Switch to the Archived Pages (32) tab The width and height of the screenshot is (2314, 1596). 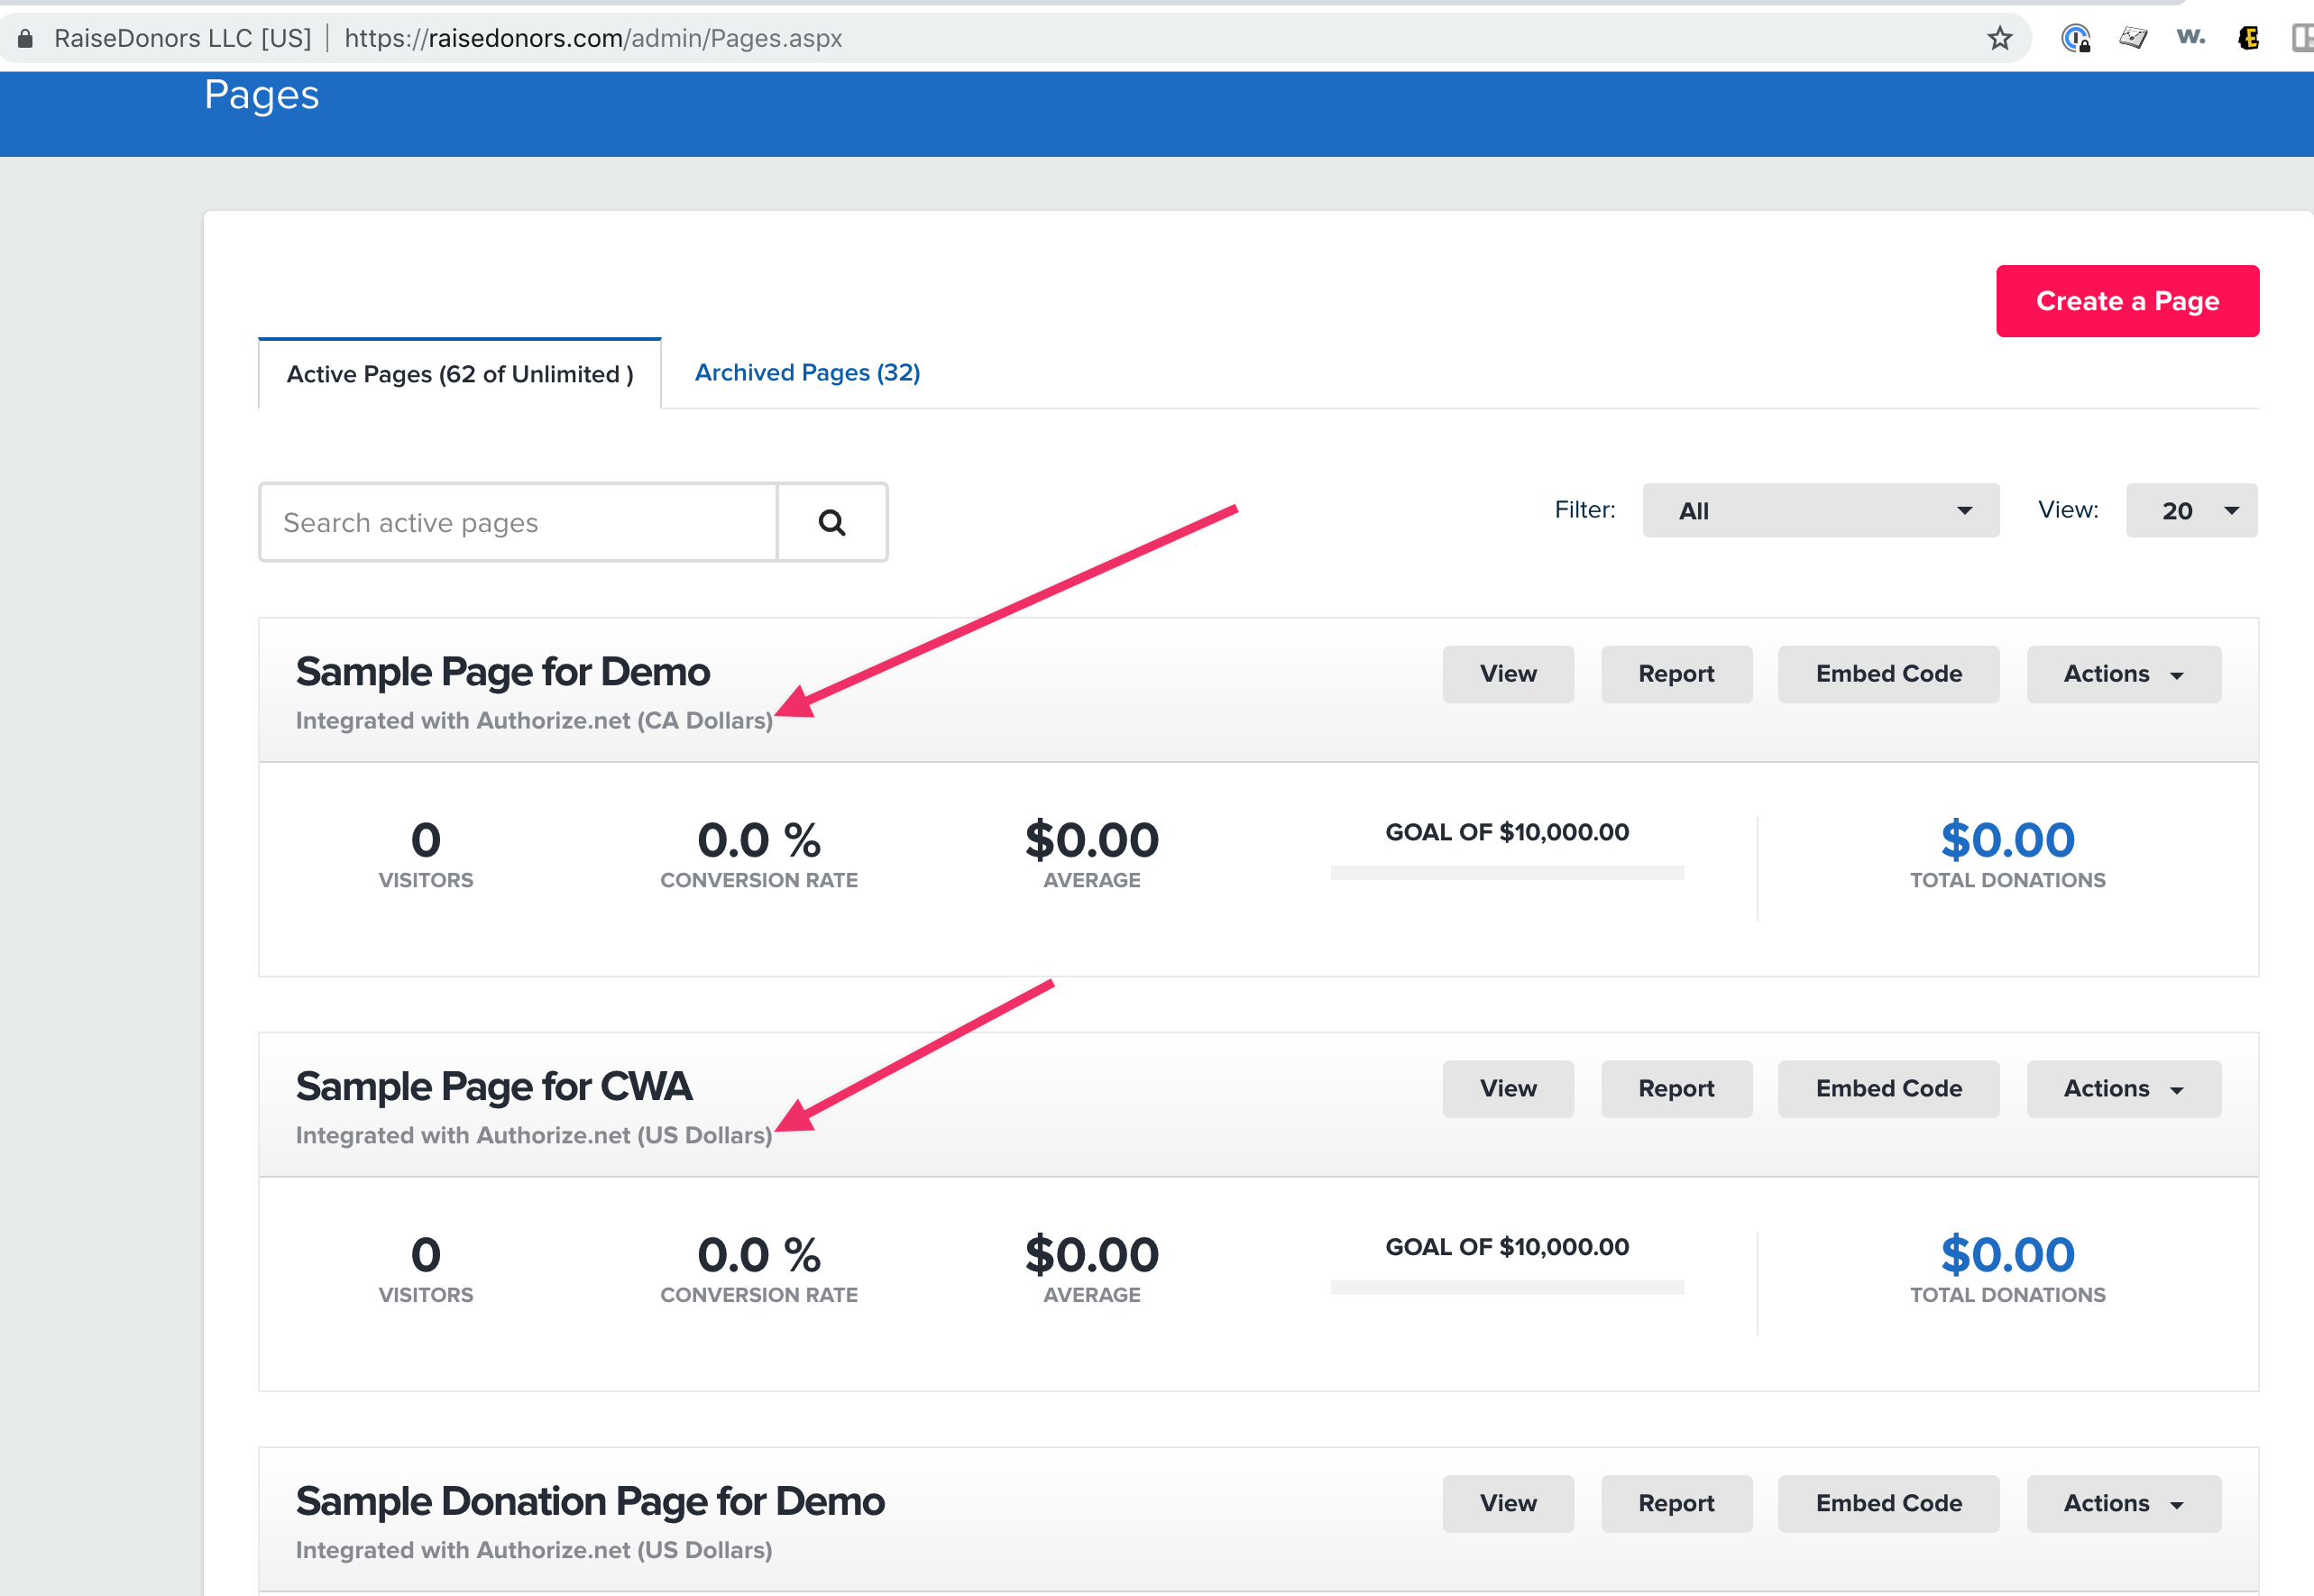point(807,372)
